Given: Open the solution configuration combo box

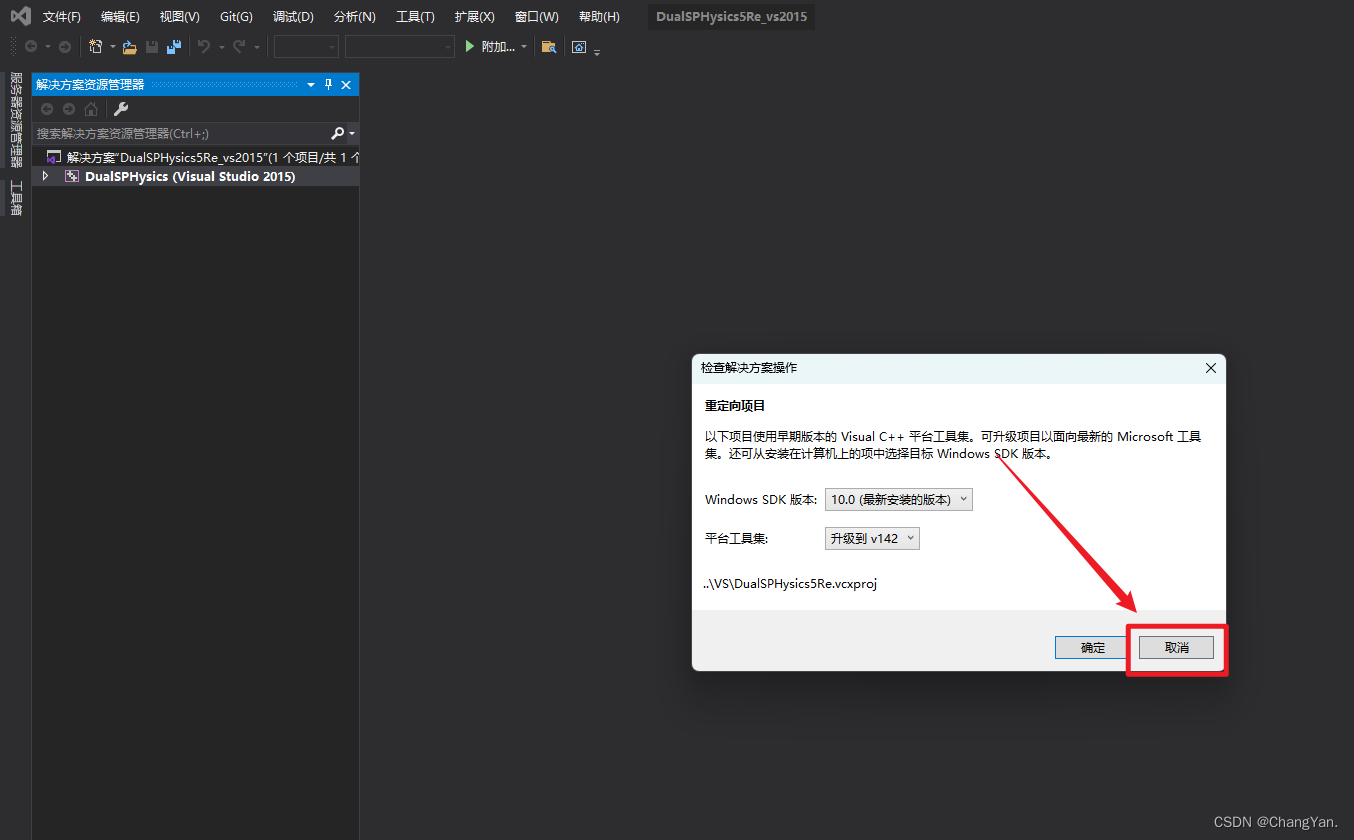Looking at the screenshot, I should (306, 47).
